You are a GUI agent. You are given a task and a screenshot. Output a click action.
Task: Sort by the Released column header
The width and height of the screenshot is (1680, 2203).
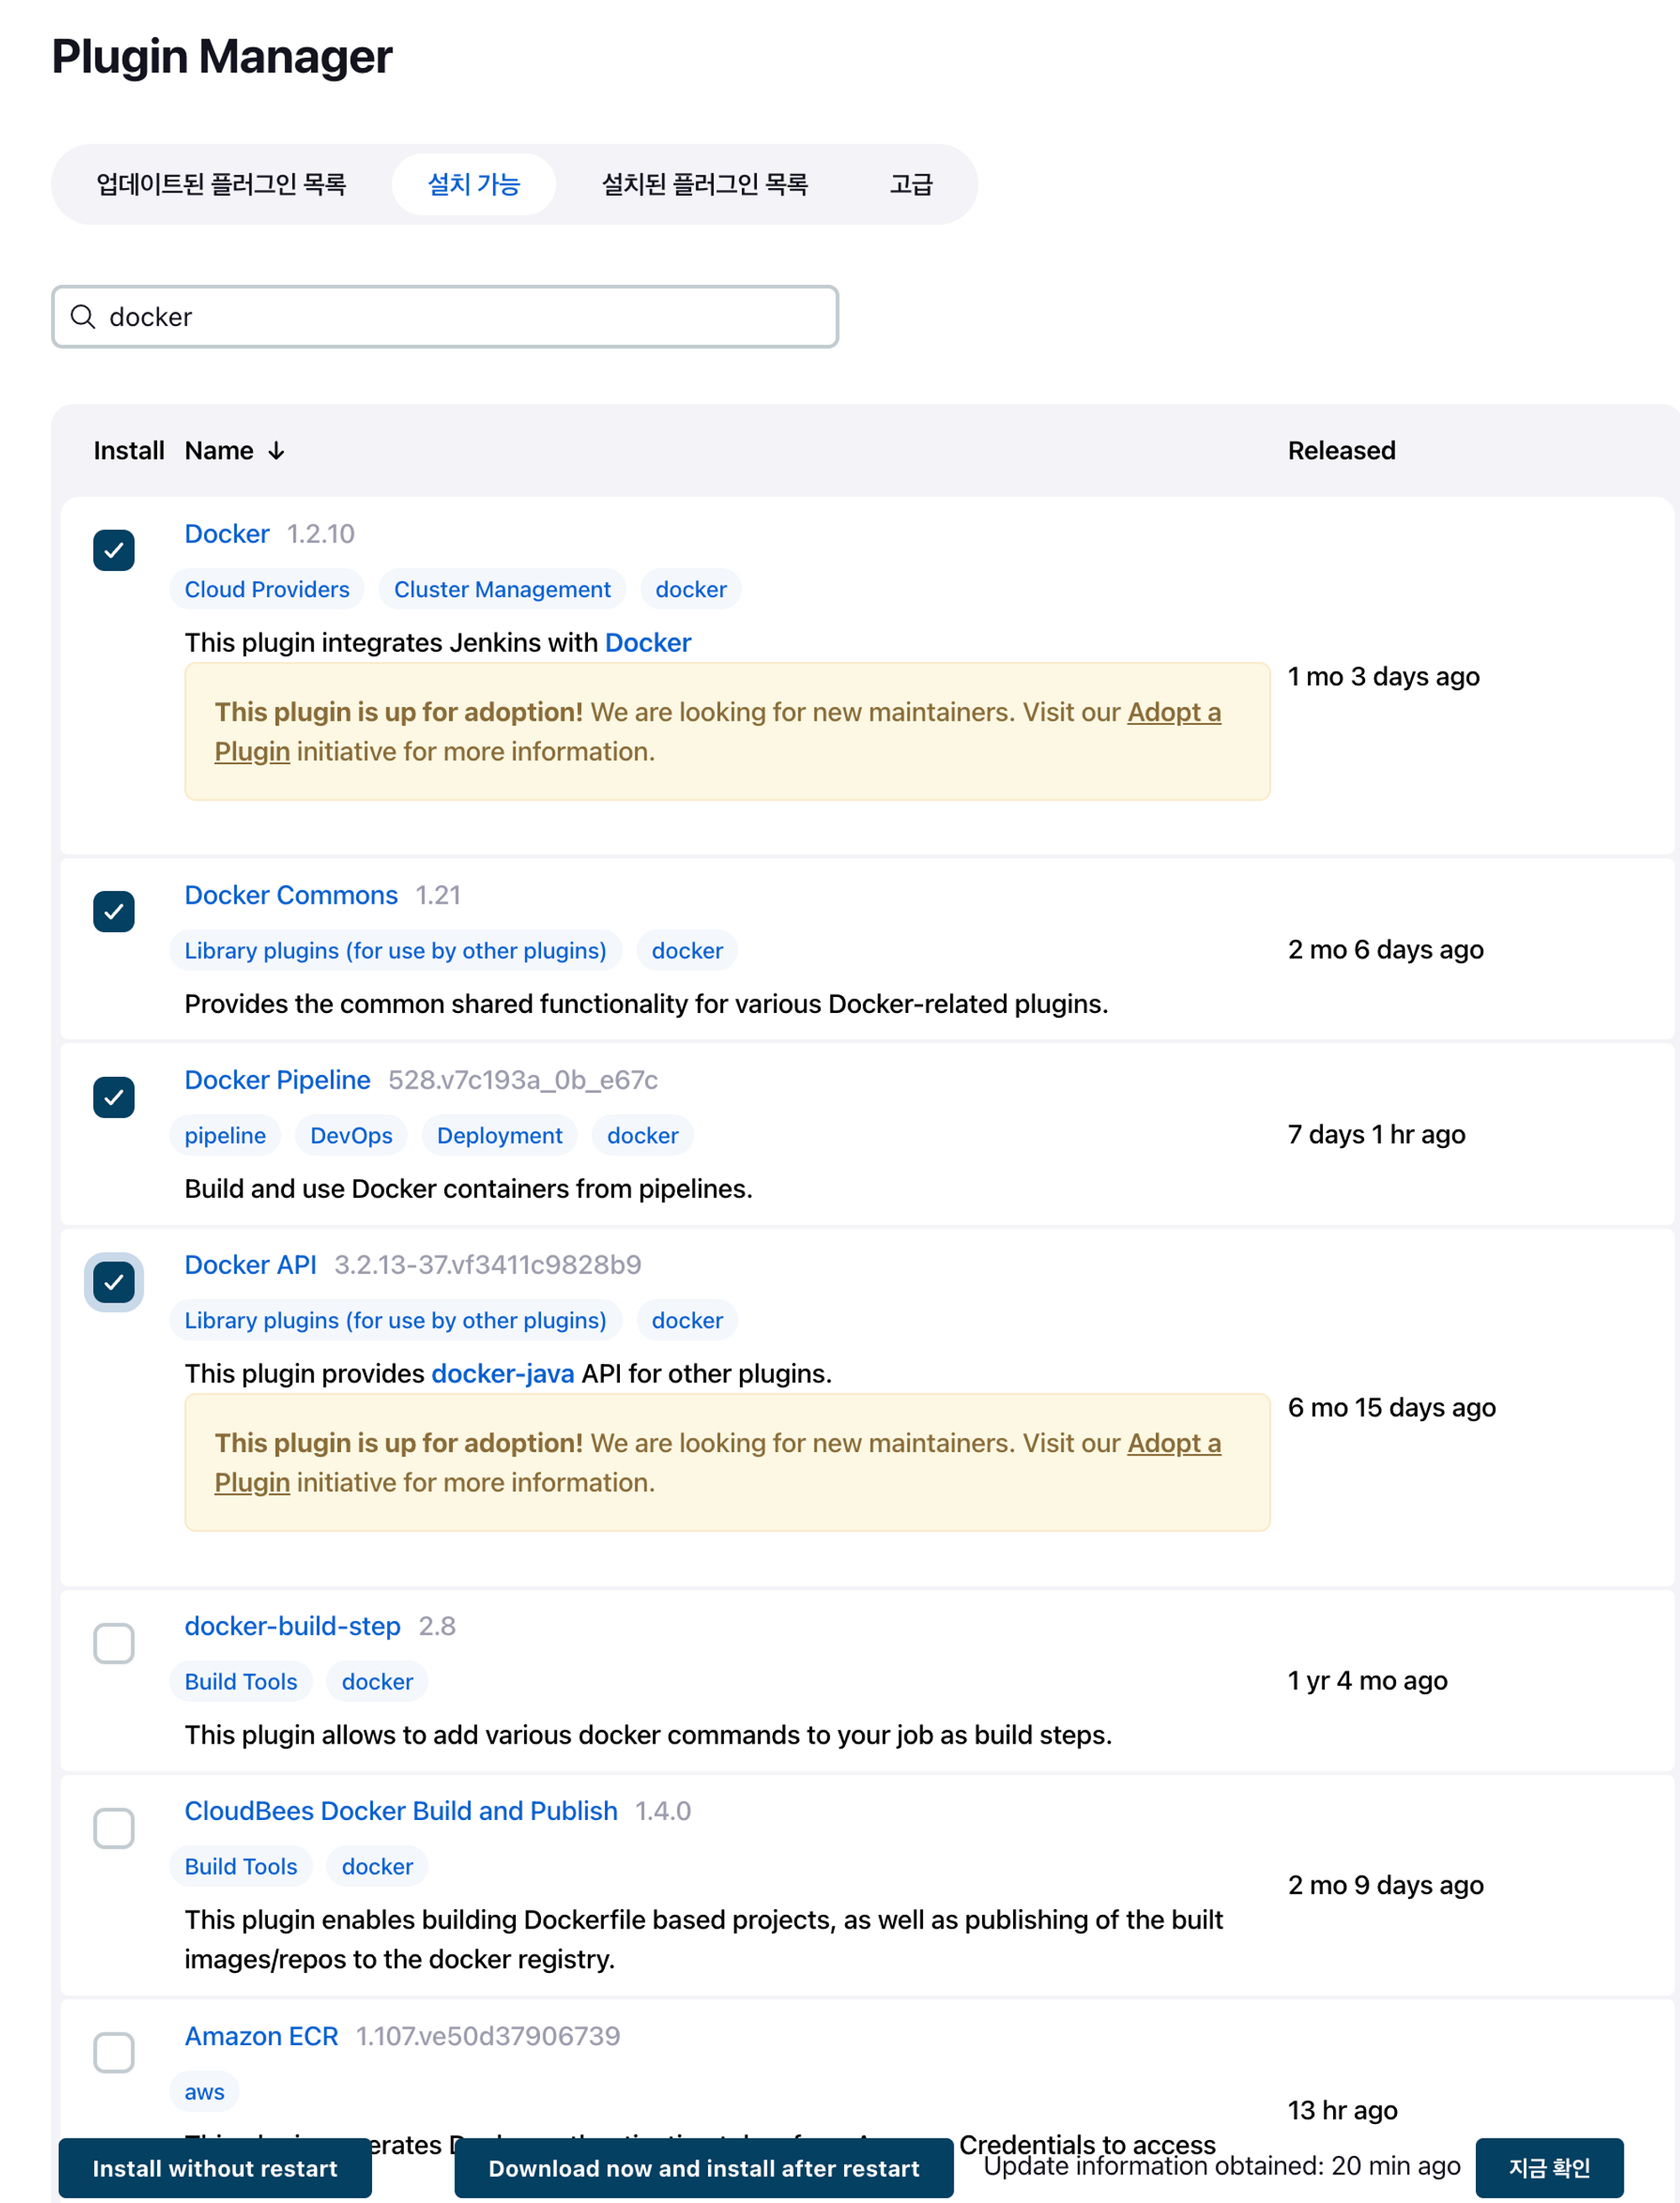(x=1341, y=451)
